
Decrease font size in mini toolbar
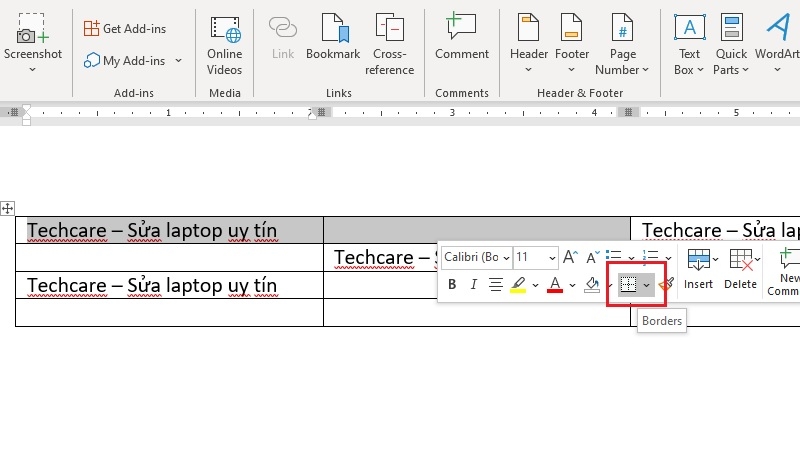pos(592,257)
